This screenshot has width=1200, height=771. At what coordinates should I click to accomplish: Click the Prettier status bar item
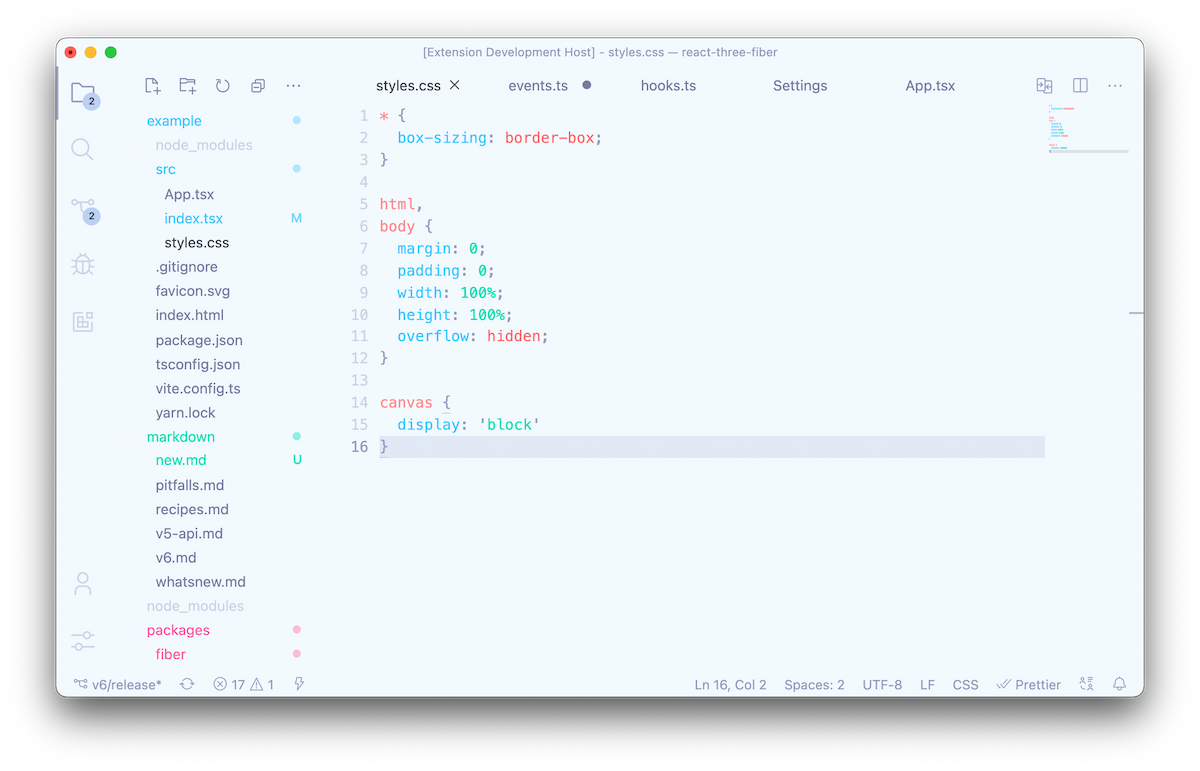click(1029, 685)
